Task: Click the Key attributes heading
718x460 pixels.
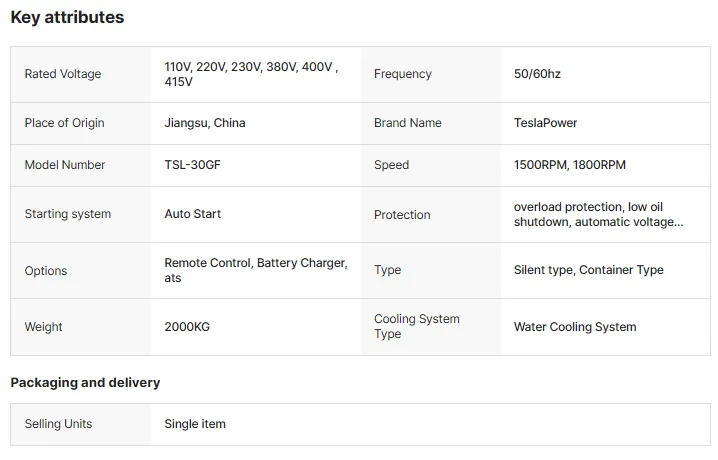Action: pyautogui.click(x=67, y=17)
